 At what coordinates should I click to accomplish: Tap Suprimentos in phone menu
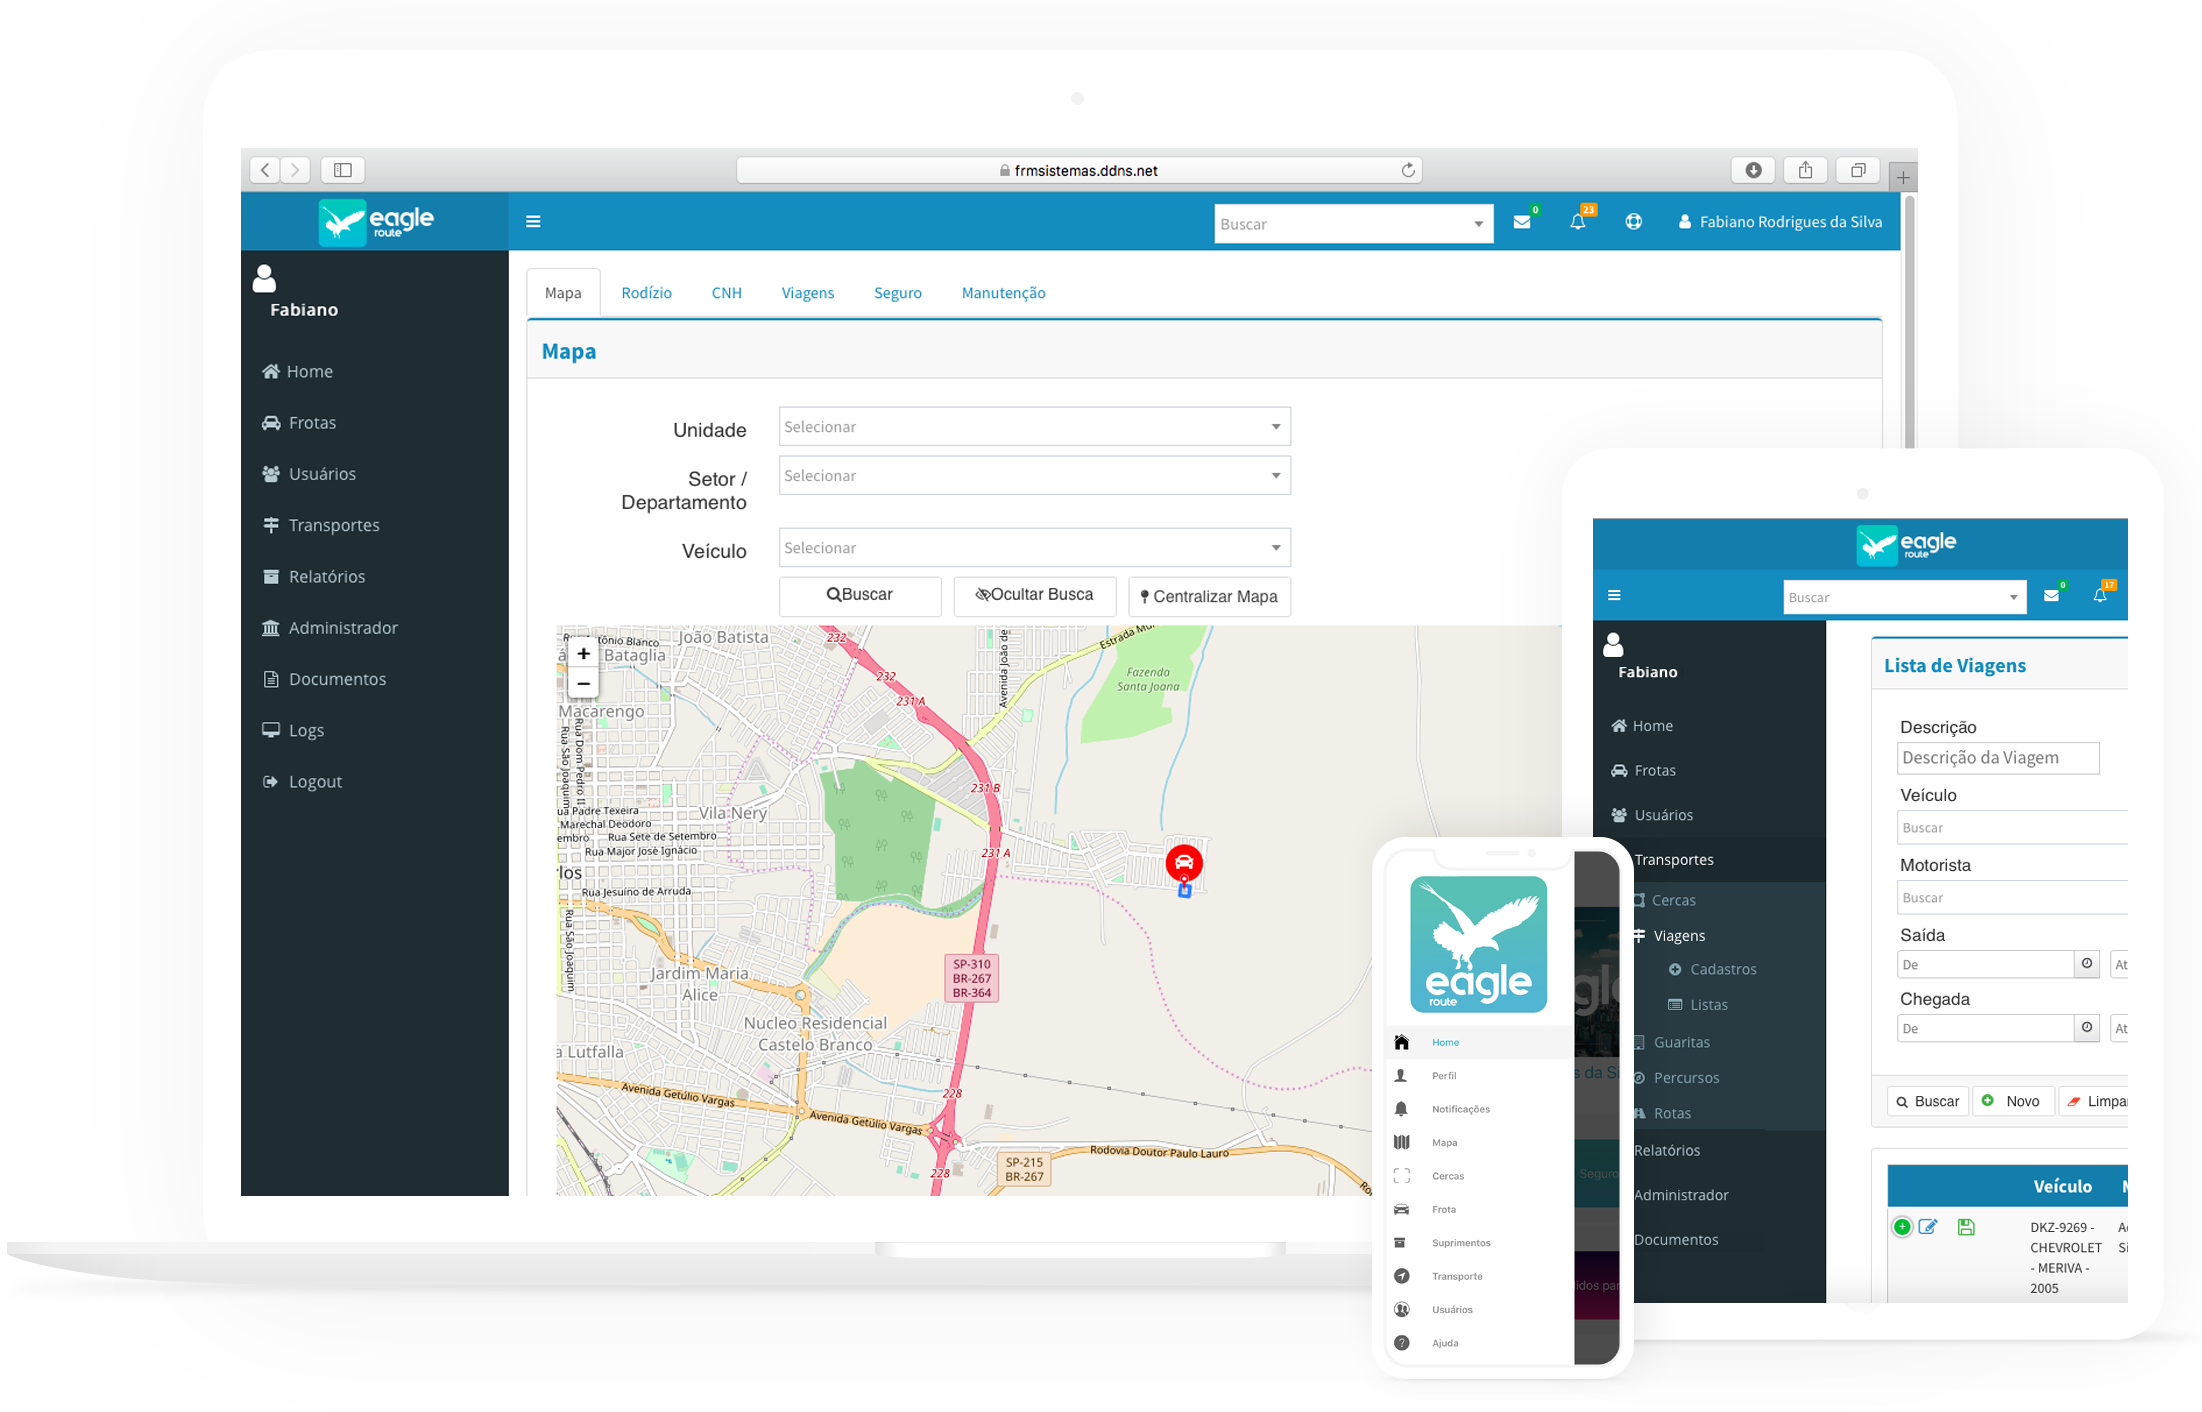coord(1460,1243)
